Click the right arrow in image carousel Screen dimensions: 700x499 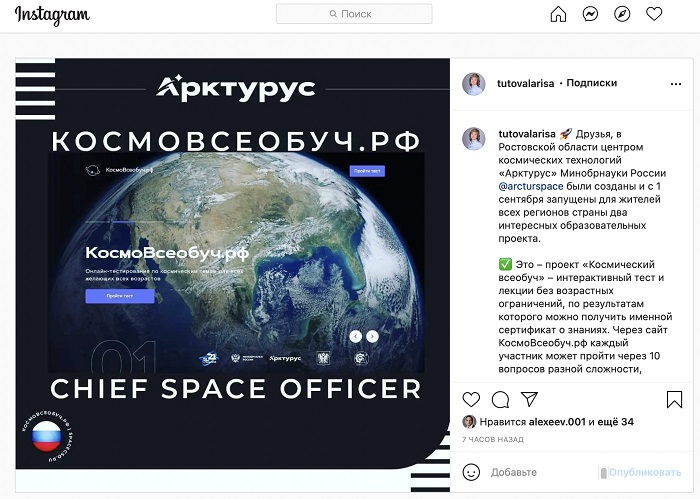point(372,336)
